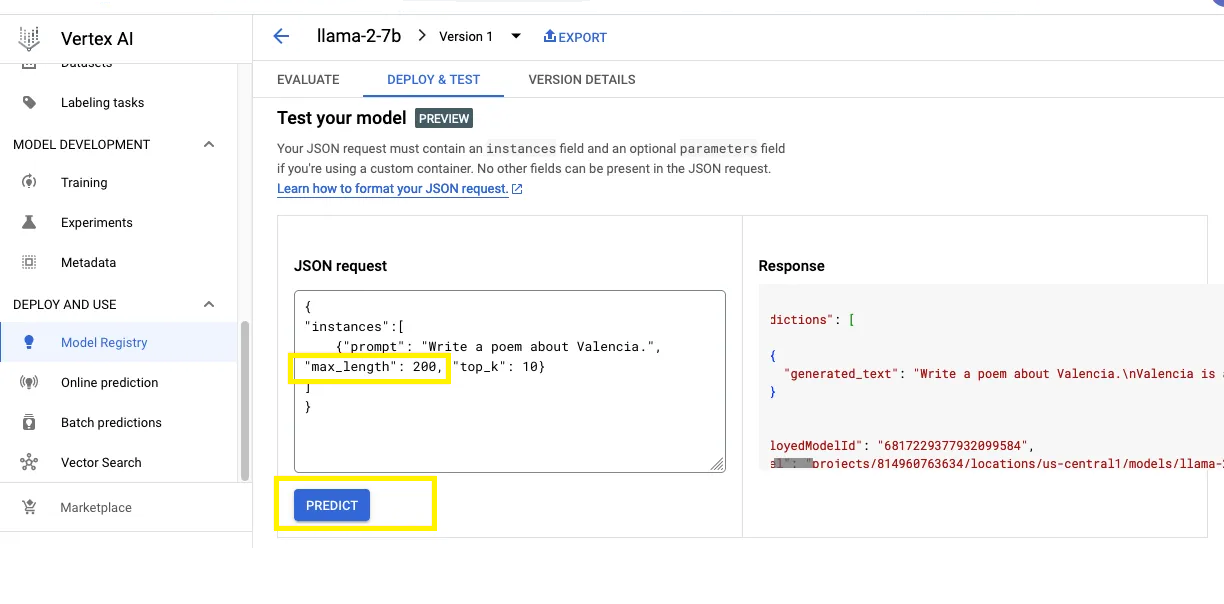Click the Export upload icon
Screen dimensions: 1224x604
coord(549,36)
